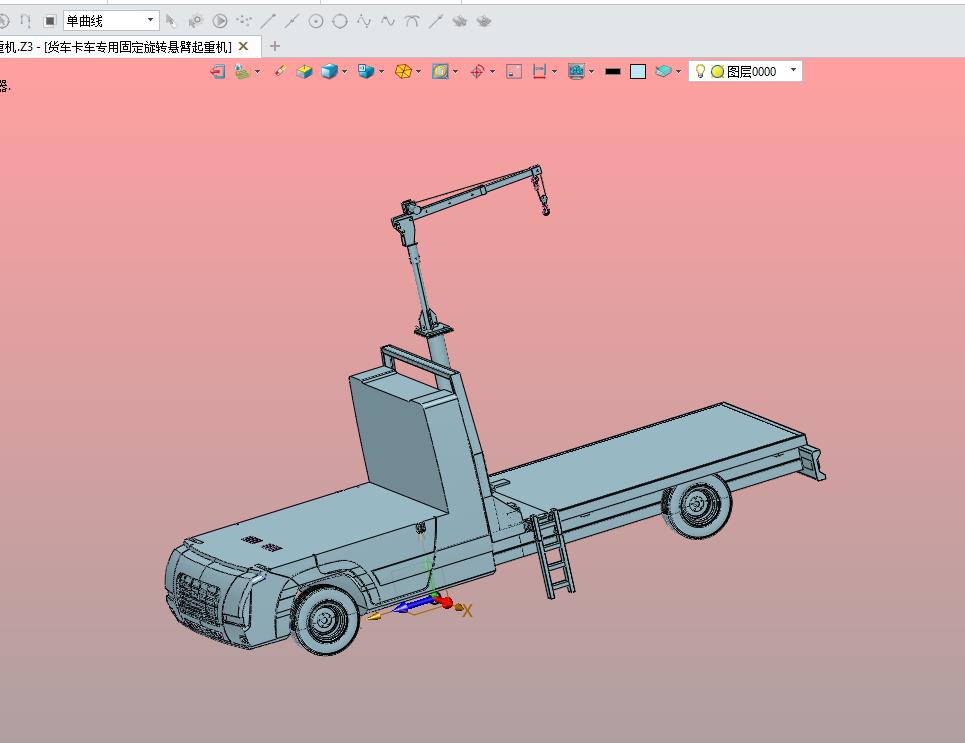Click the truck's front wheel

click(x=325, y=620)
